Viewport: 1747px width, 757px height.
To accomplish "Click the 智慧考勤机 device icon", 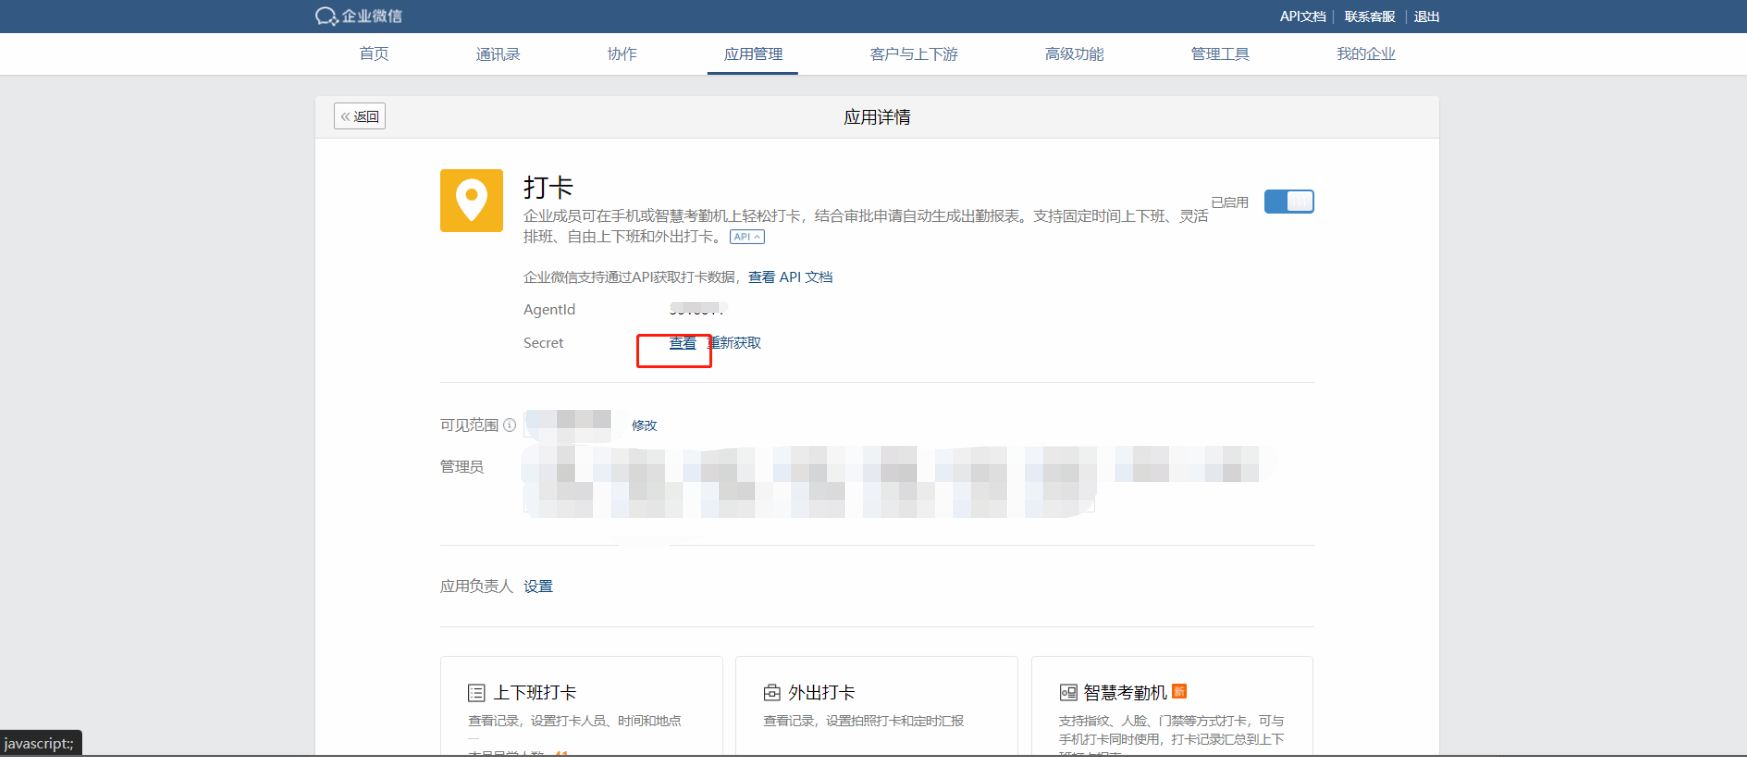I will (x=1068, y=693).
